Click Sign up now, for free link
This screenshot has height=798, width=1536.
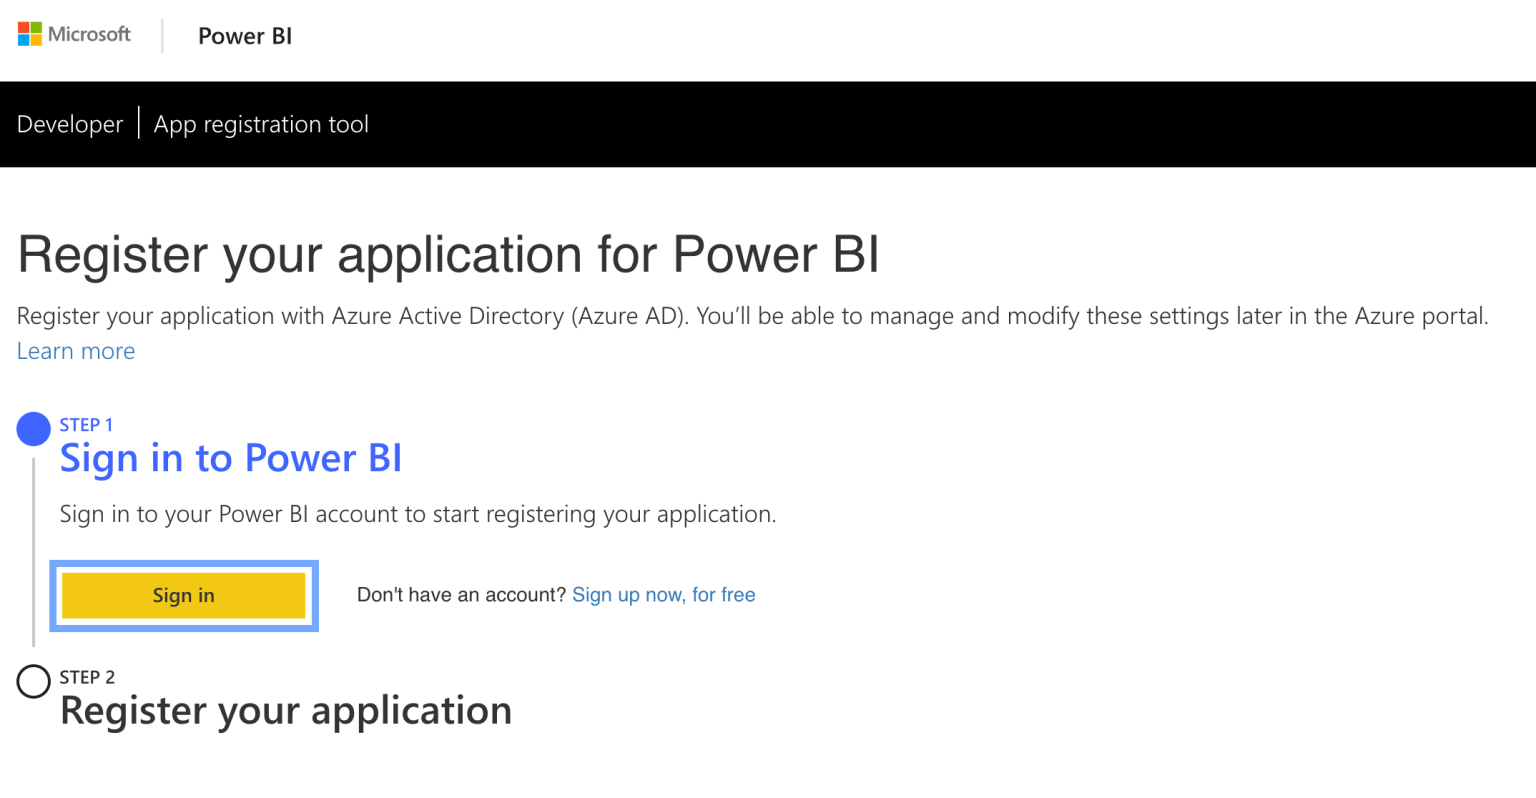click(x=663, y=594)
